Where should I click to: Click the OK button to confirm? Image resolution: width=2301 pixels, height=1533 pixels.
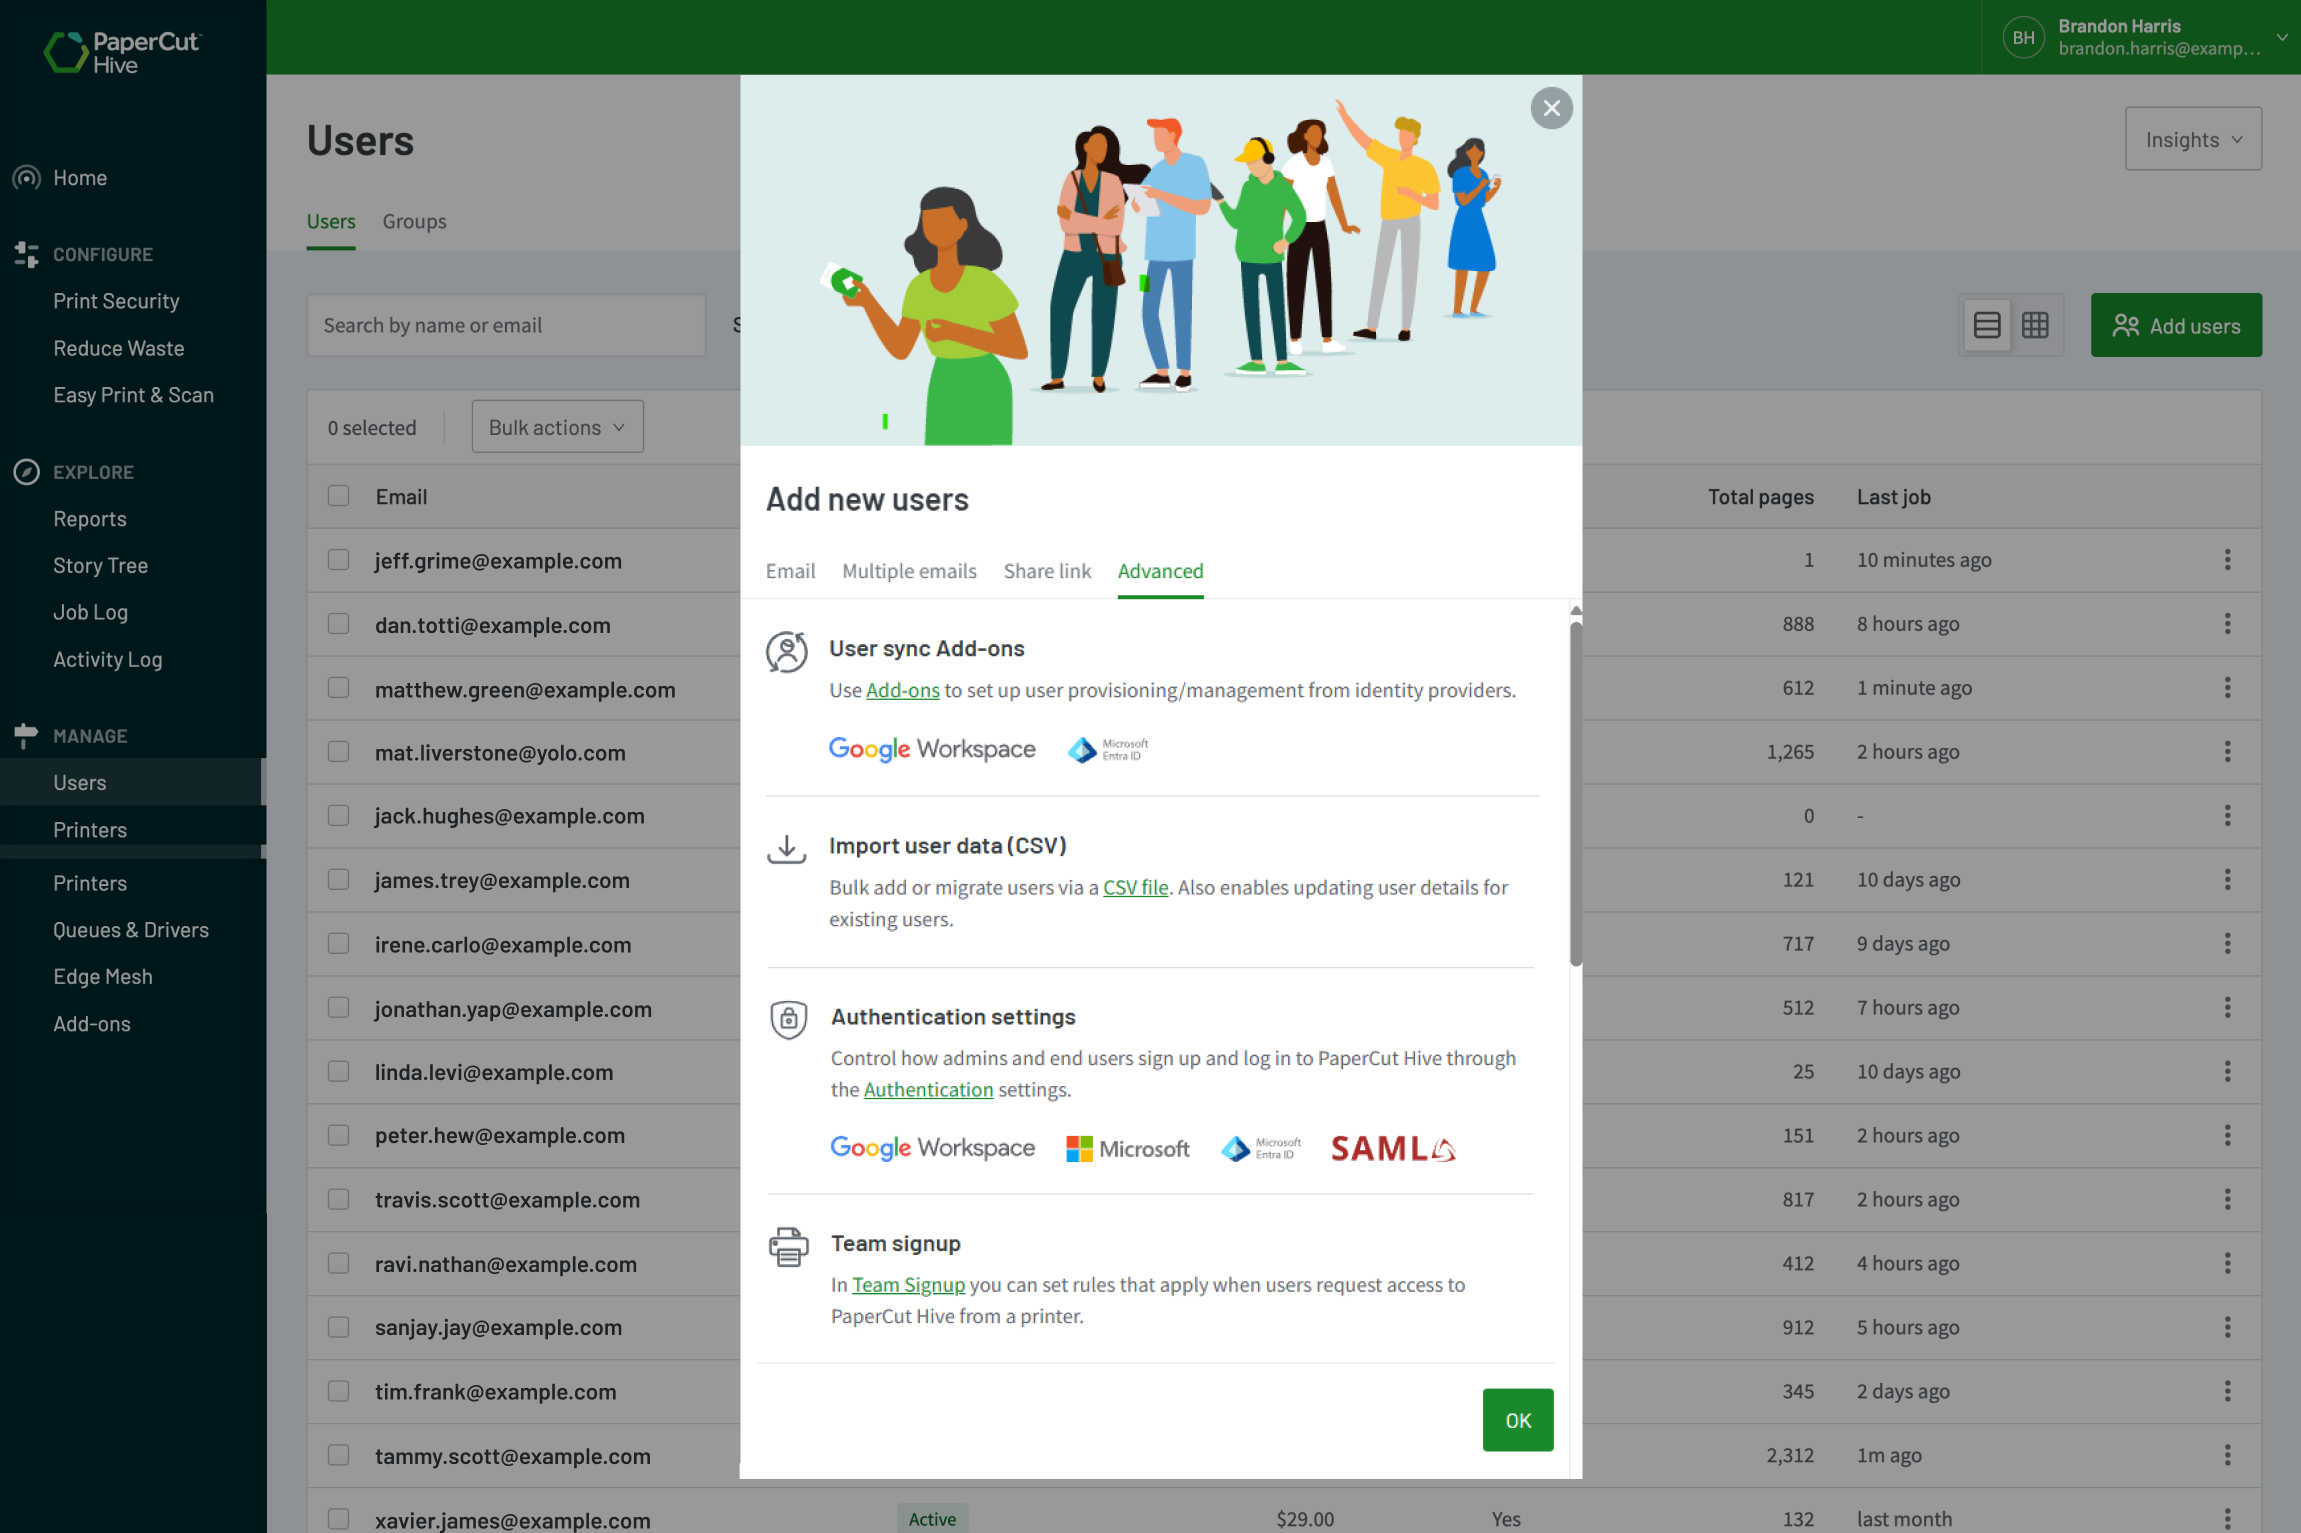pyautogui.click(x=1517, y=1419)
